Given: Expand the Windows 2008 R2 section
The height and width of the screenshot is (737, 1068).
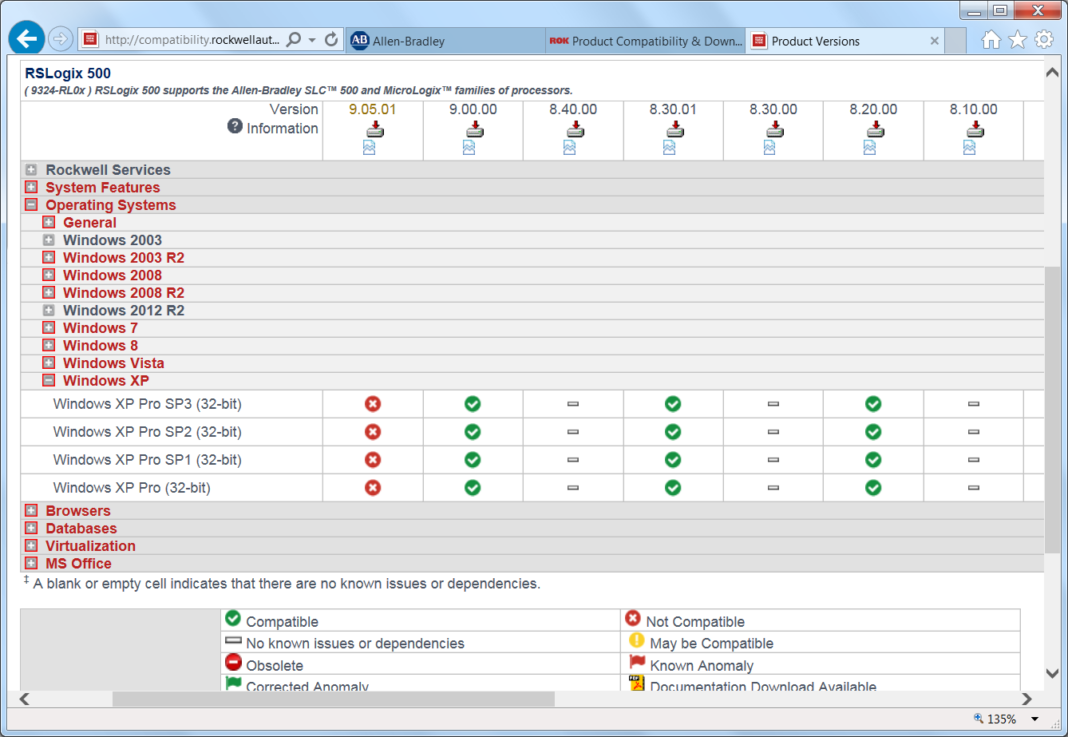Looking at the screenshot, I should point(47,292).
